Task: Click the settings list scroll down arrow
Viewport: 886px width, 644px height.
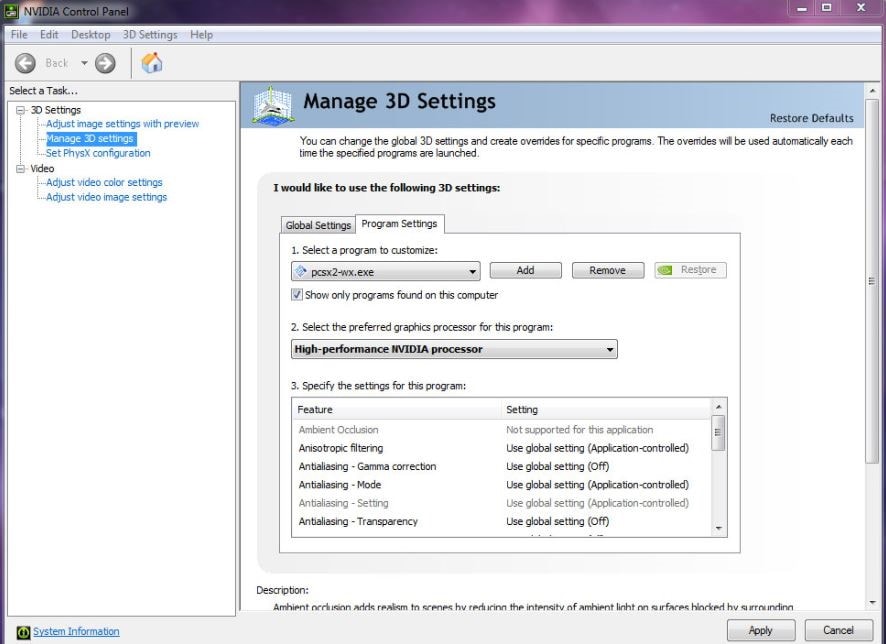Action: [x=719, y=529]
